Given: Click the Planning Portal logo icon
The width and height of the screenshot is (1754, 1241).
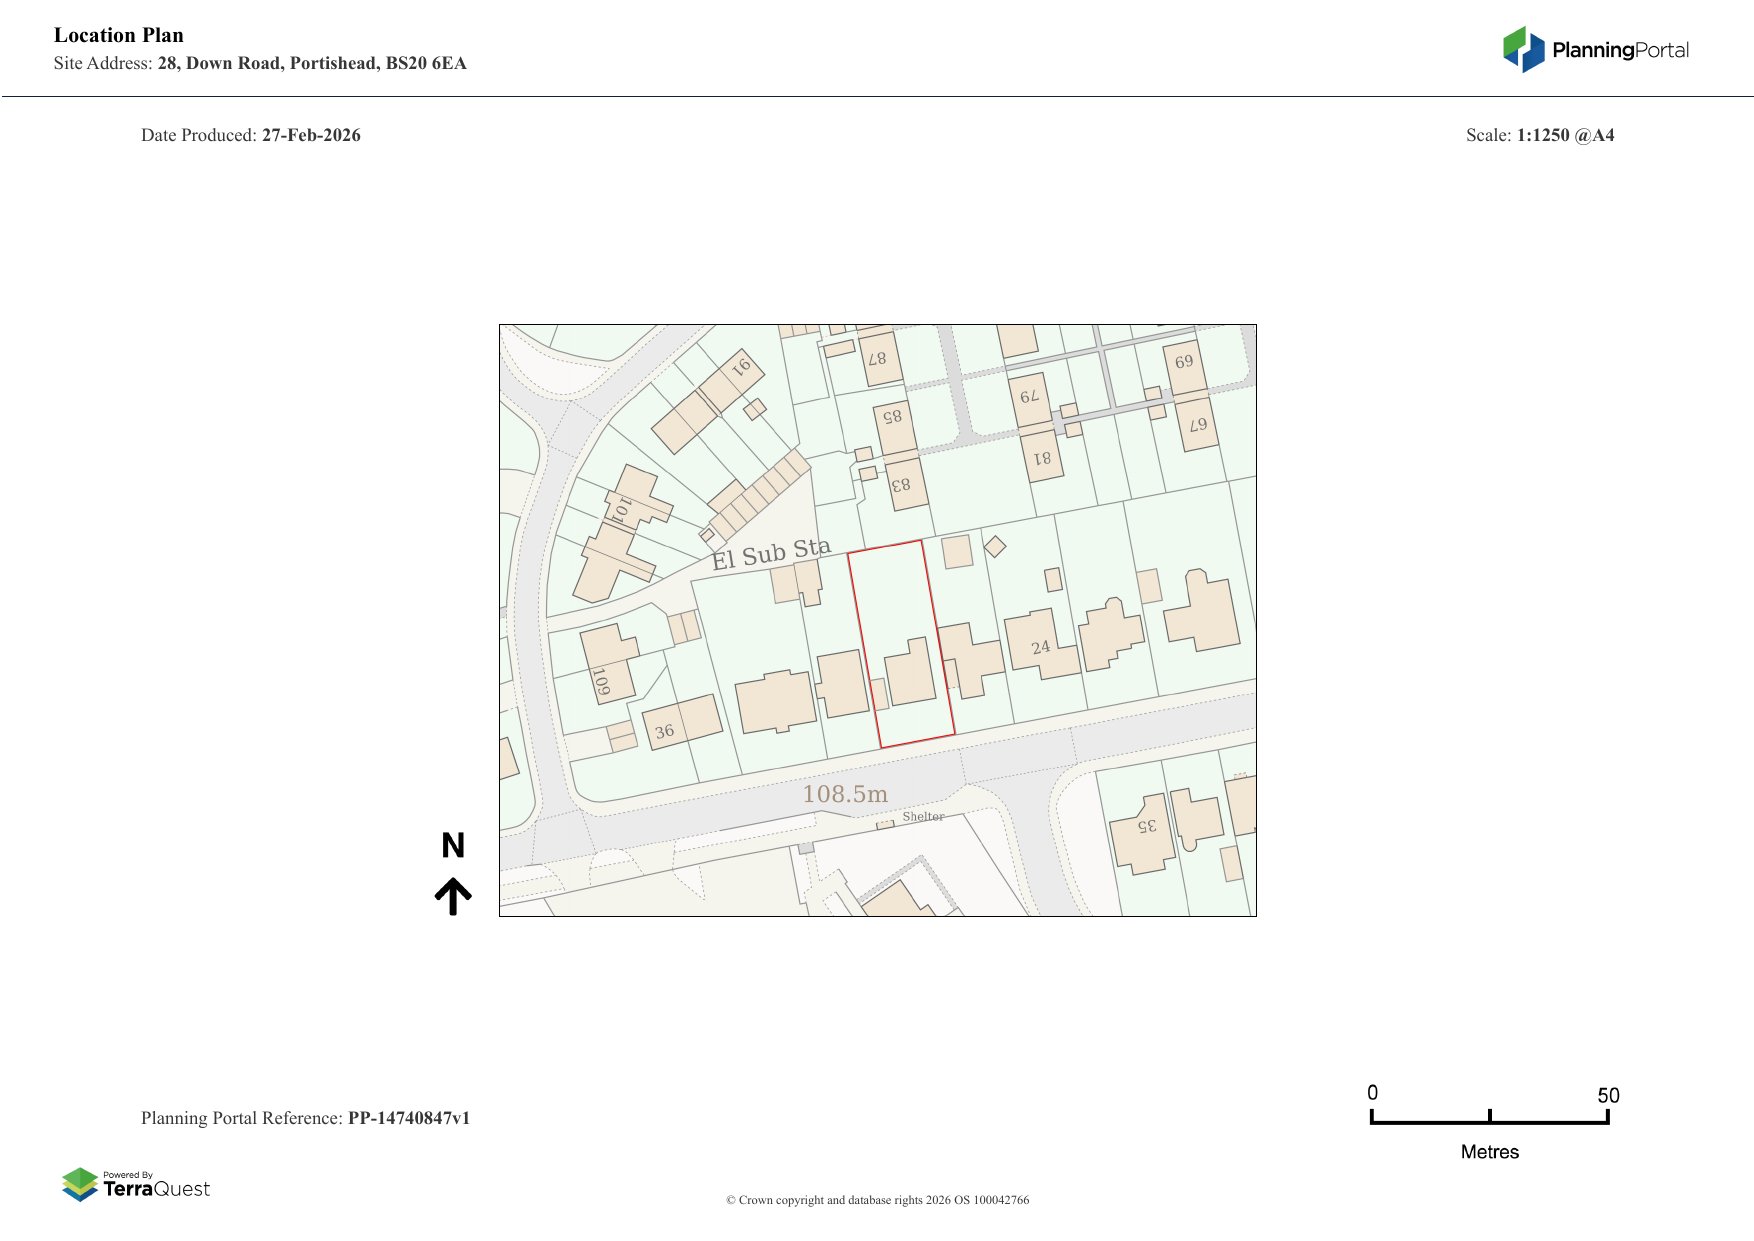Looking at the screenshot, I should tap(1523, 49).
